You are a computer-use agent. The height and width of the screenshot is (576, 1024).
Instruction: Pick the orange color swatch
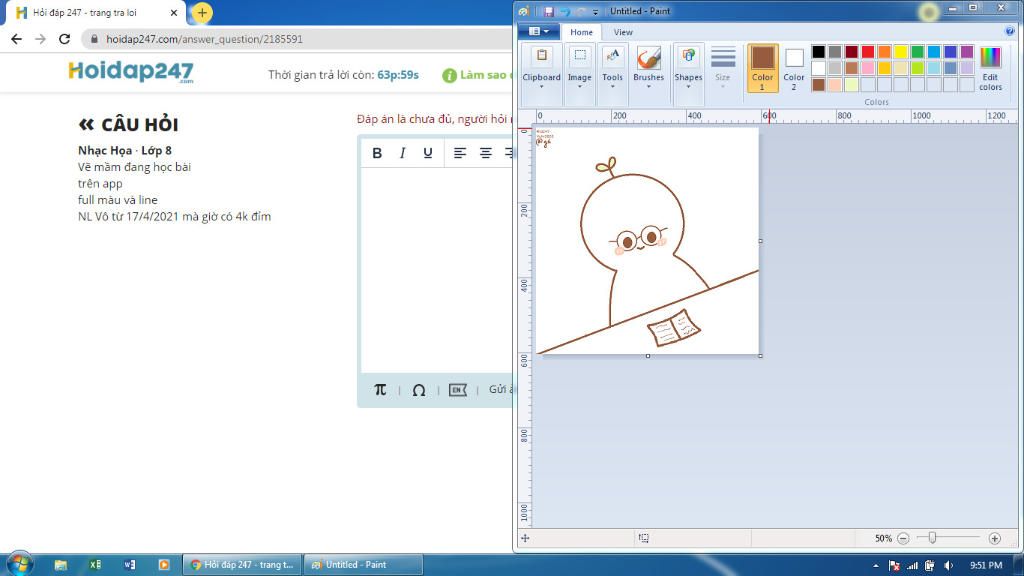tap(884, 52)
